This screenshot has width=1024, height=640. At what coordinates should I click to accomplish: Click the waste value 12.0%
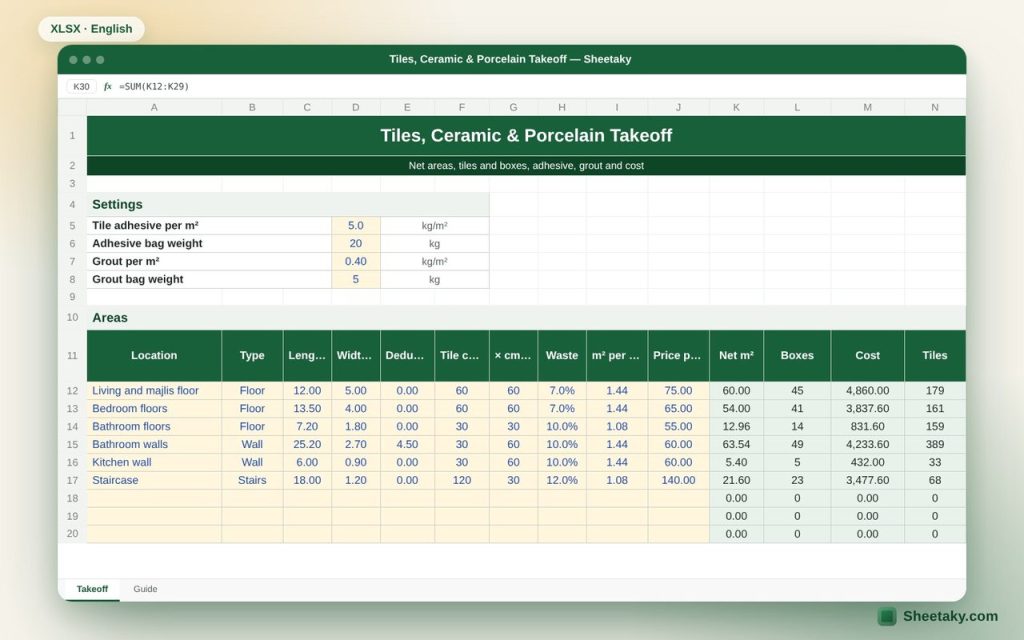(x=562, y=480)
